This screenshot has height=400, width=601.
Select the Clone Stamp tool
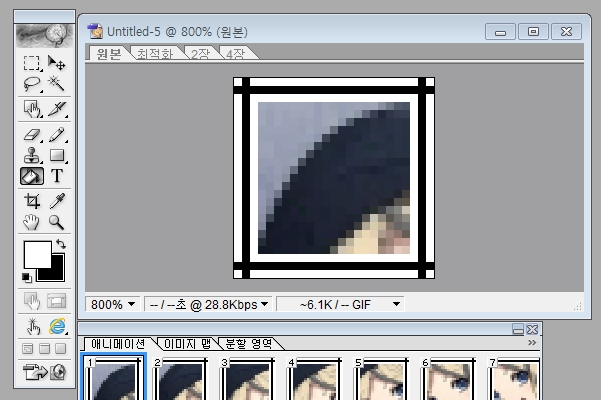pos(31,155)
